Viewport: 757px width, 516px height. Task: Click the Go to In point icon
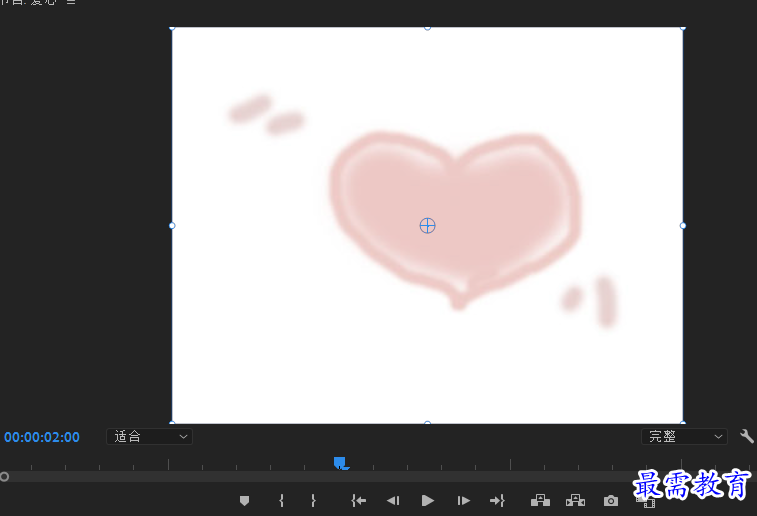pyautogui.click(x=358, y=501)
